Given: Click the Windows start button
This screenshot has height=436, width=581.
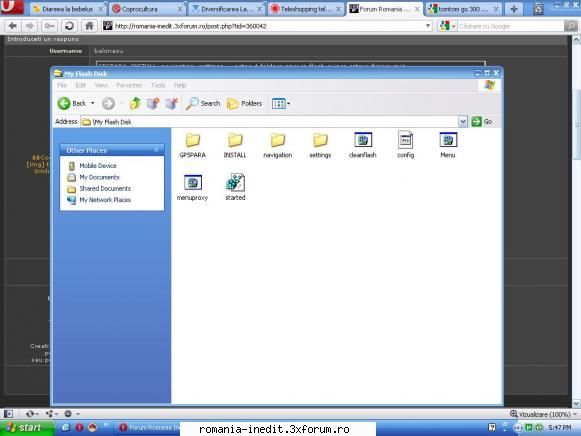Looking at the screenshot, I should click(x=26, y=428).
